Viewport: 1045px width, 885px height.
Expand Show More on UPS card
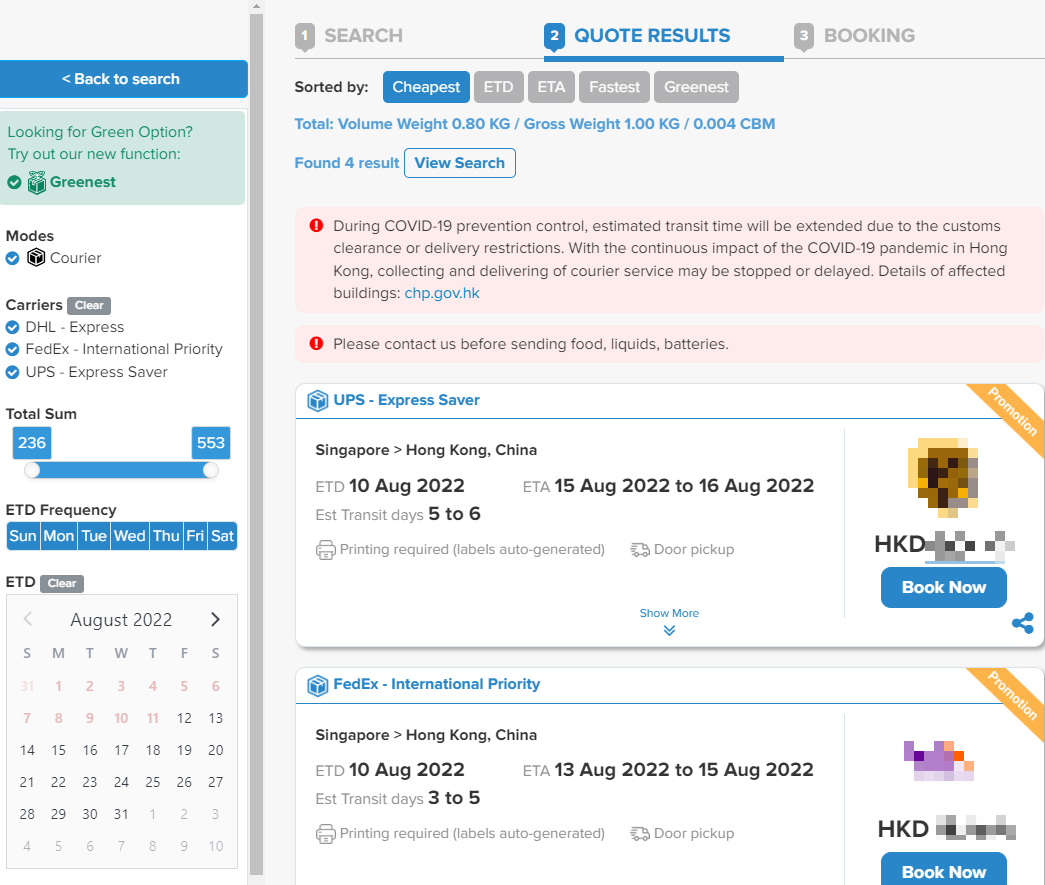point(669,620)
